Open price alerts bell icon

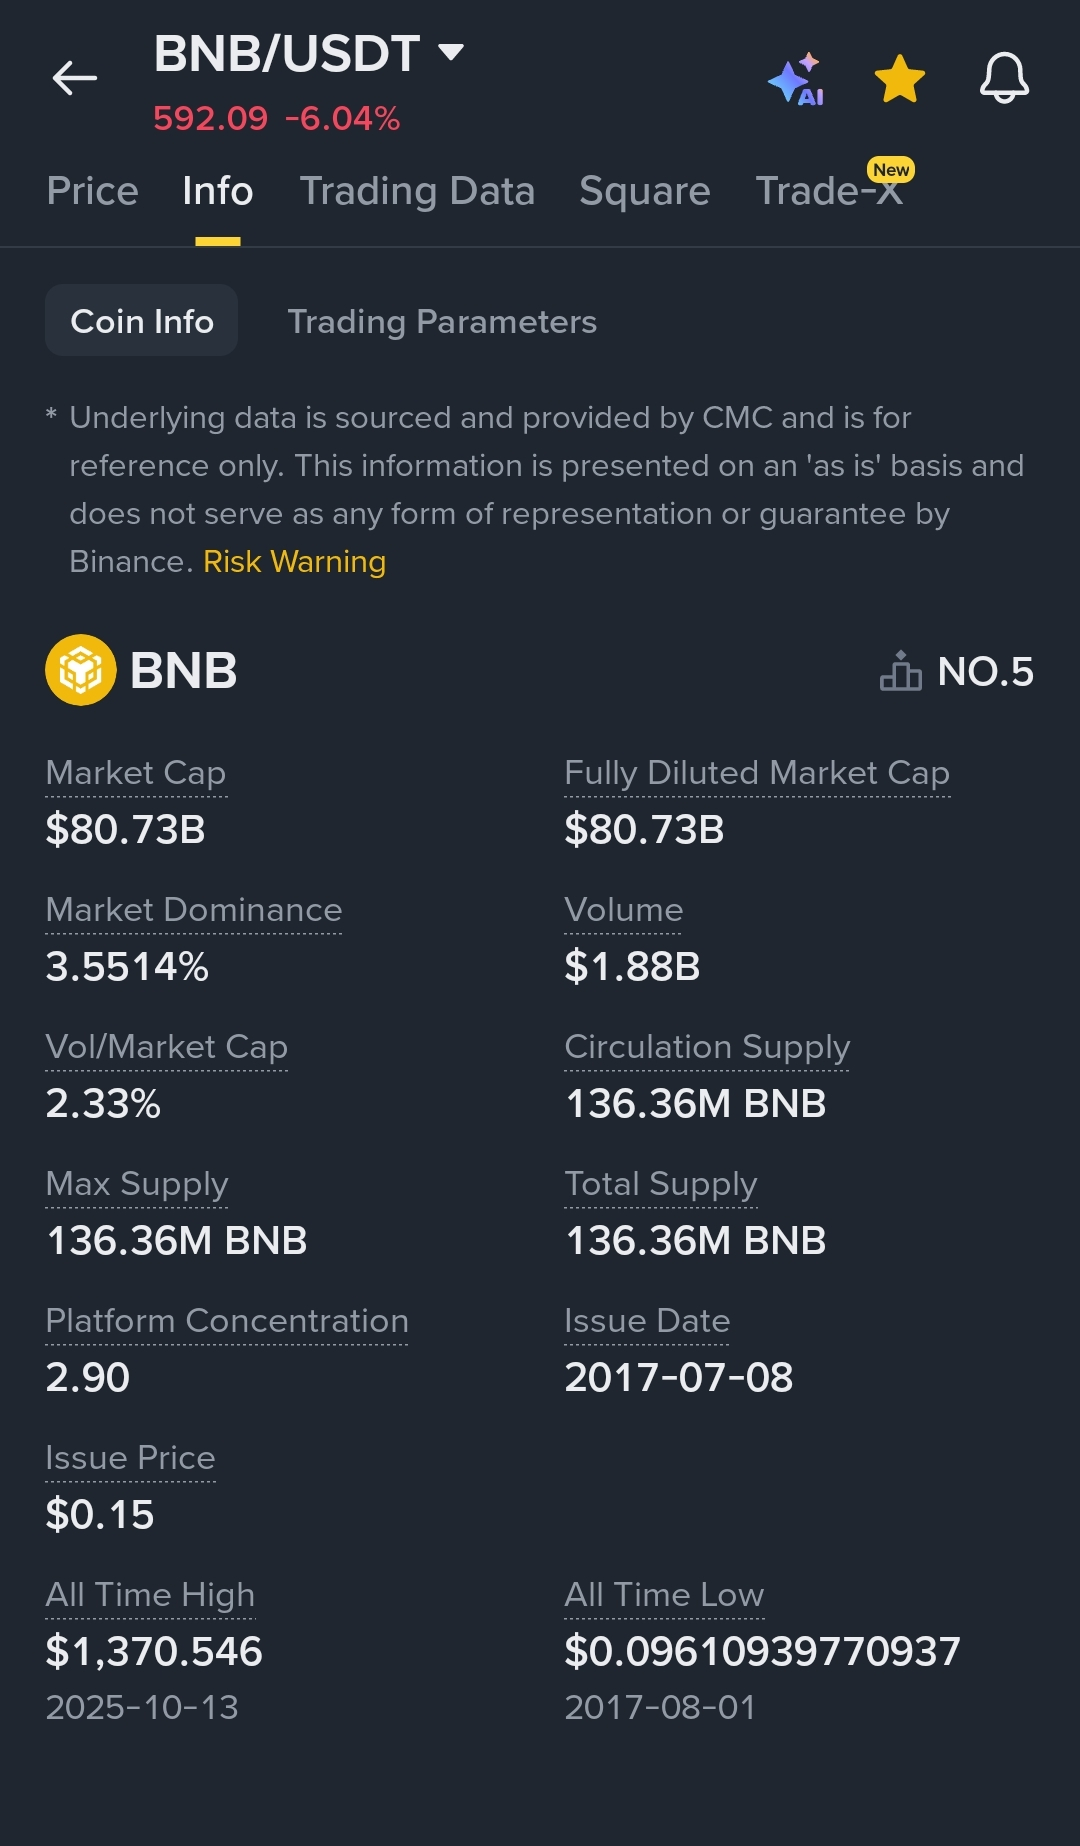(x=1004, y=78)
